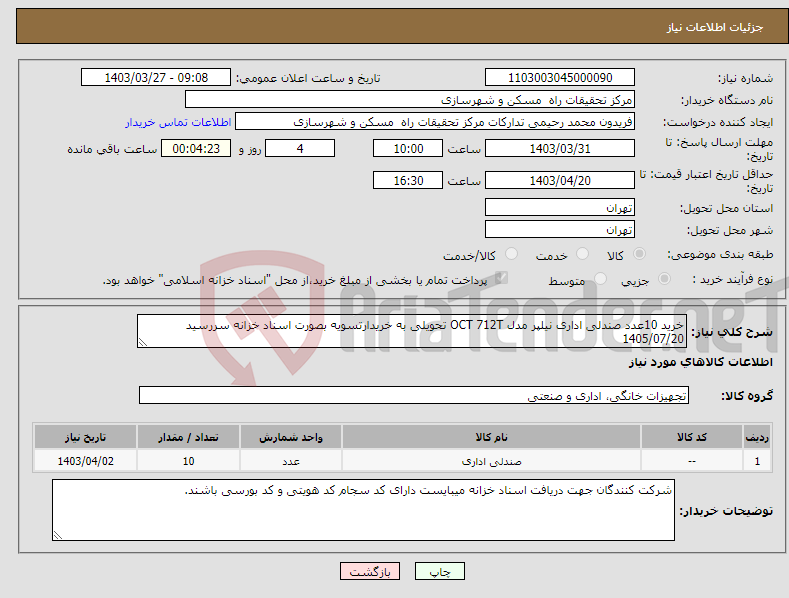Click the buyer notes text area
Image resolution: width=789 pixels, height=598 pixels.
[x=363, y=510]
